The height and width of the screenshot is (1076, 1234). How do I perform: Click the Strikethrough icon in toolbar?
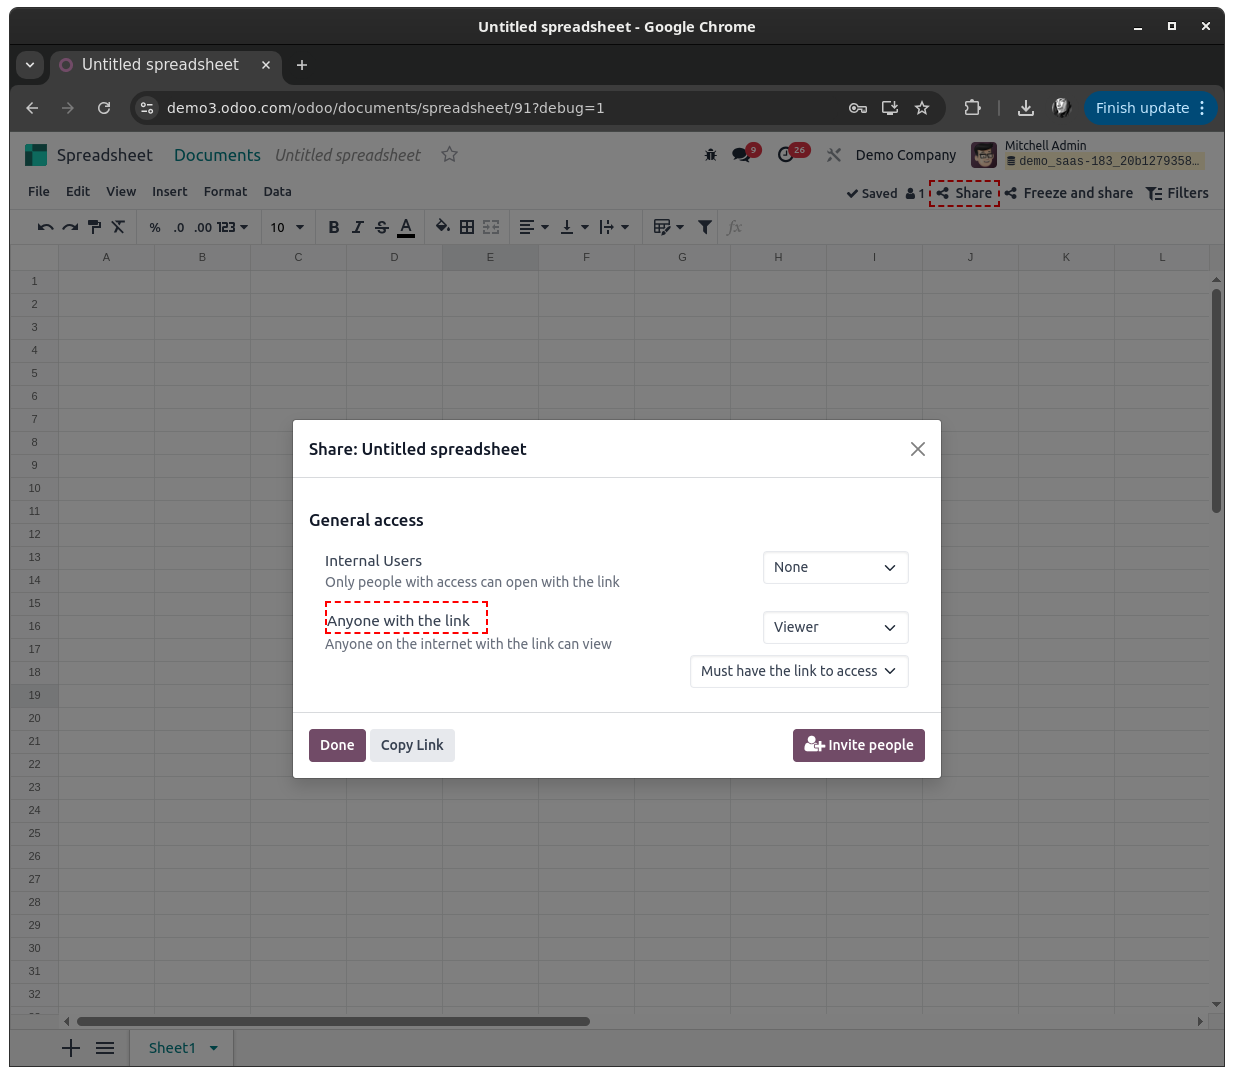tap(382, 228)
